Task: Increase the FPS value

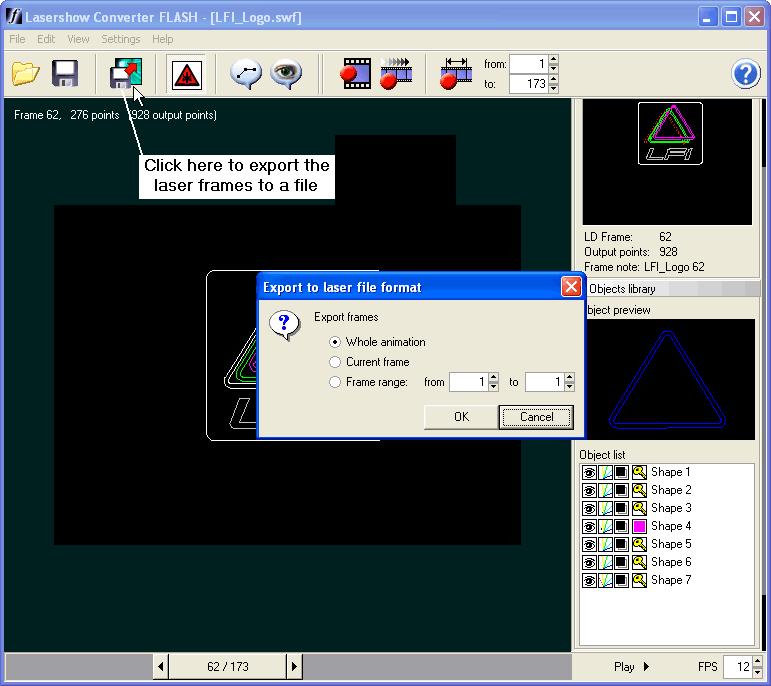Action: tap(757, 661)
